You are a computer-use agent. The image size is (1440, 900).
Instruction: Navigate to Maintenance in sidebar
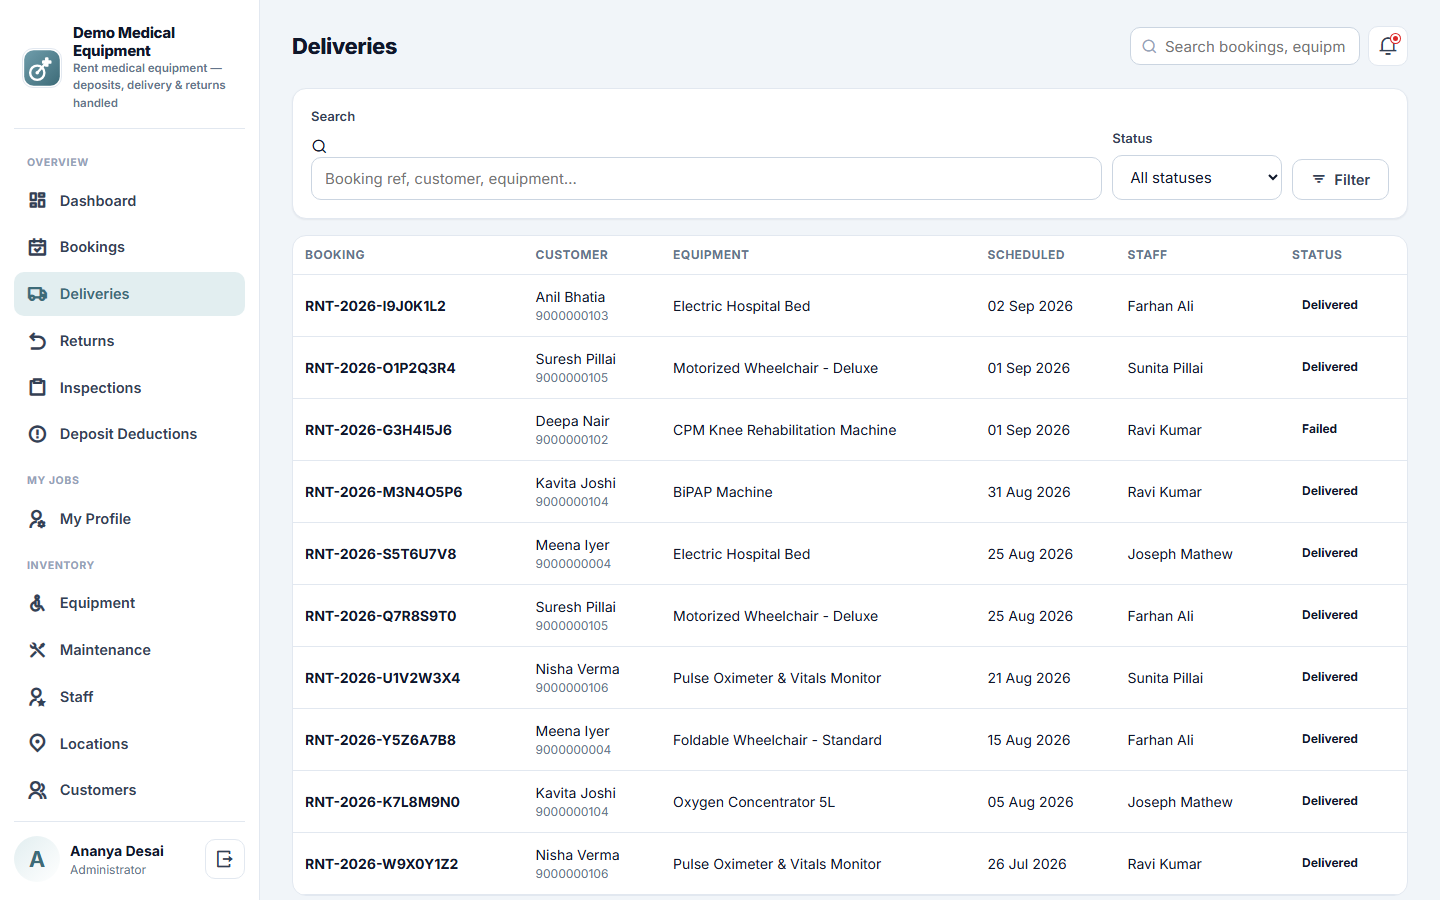click(x=129, y=650)
